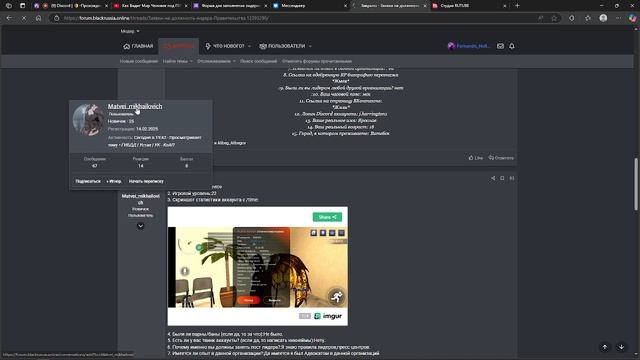Image resolution: width=640 pixels, height=360 pixels.
Task: Click the Подписаться button in user card
Action: (88, 181)
